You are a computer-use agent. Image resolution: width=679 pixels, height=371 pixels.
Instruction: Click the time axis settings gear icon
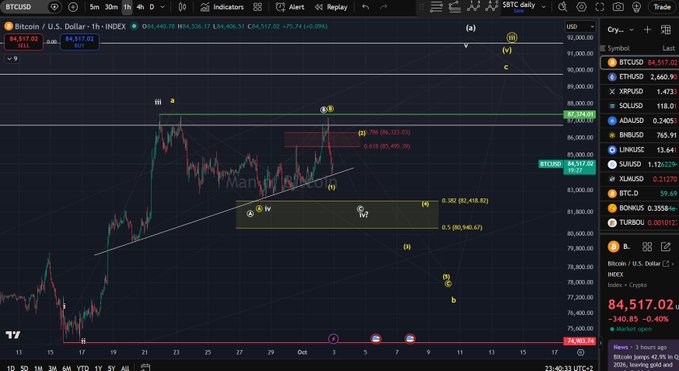click(581, 352)
